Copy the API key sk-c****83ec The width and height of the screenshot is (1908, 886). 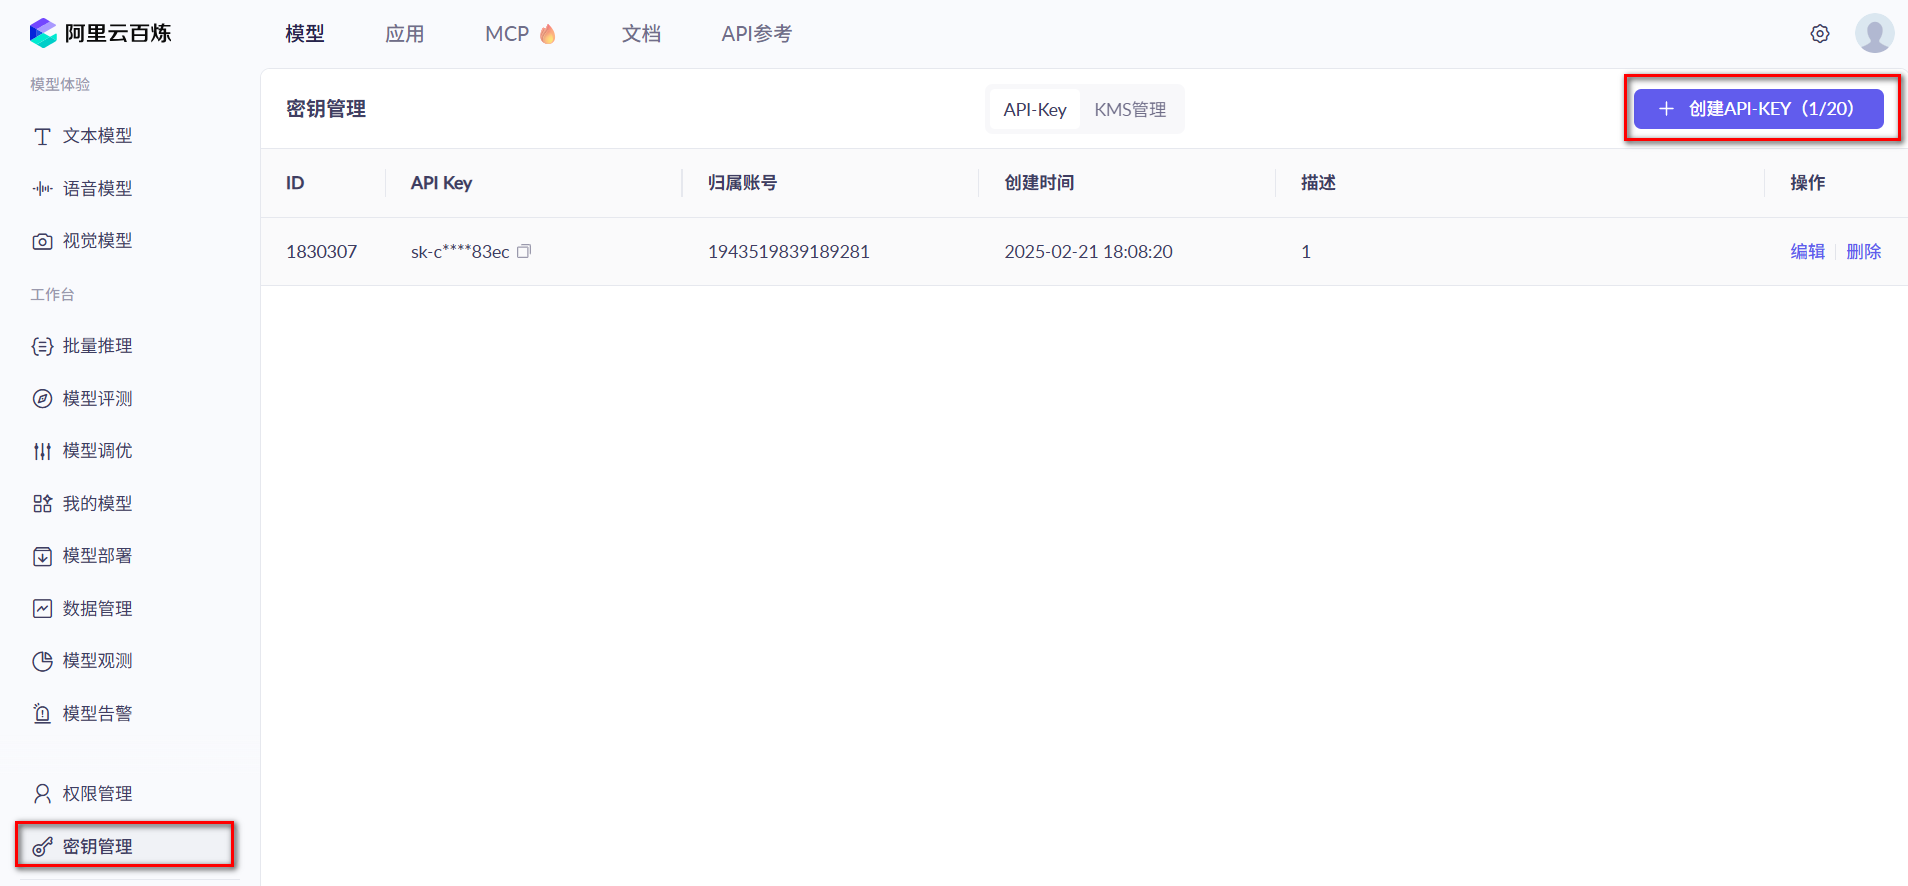pyautogui.click(x=524, y=251)
